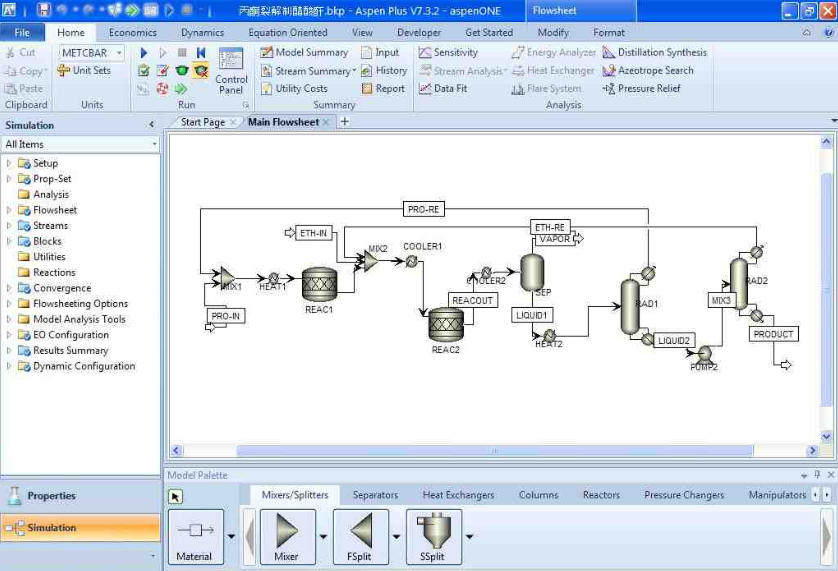Open Mixer icon options dropdown arrow
Screen dimensions: 838x571
(x=323, y=536)
